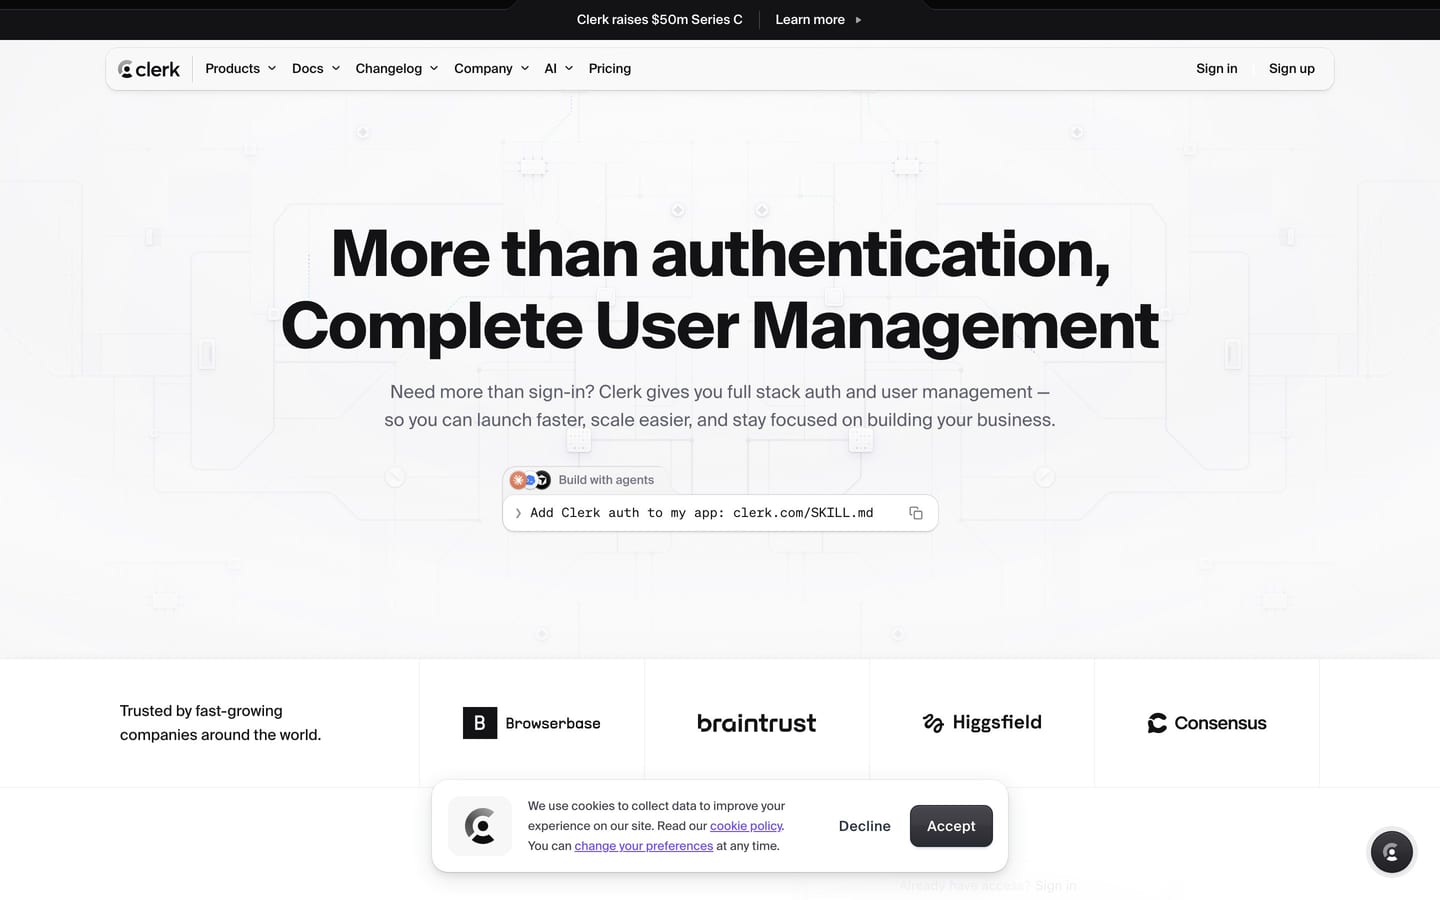Click the Clerk logo in the navbar

149,69
